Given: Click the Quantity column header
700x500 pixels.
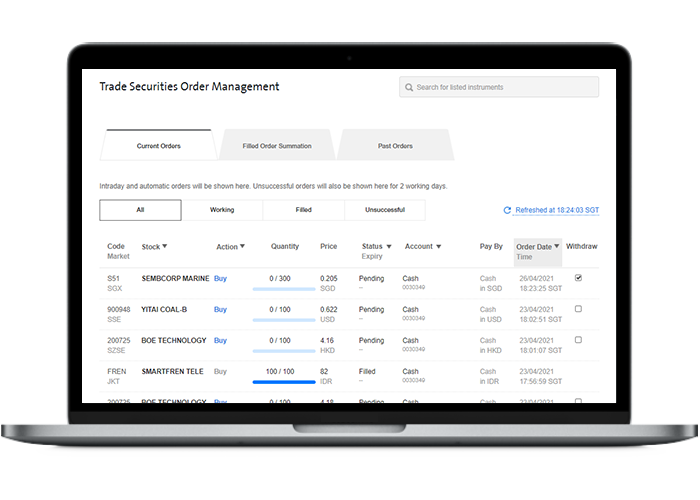Looking at the screenshot, I should pos(285,246).
